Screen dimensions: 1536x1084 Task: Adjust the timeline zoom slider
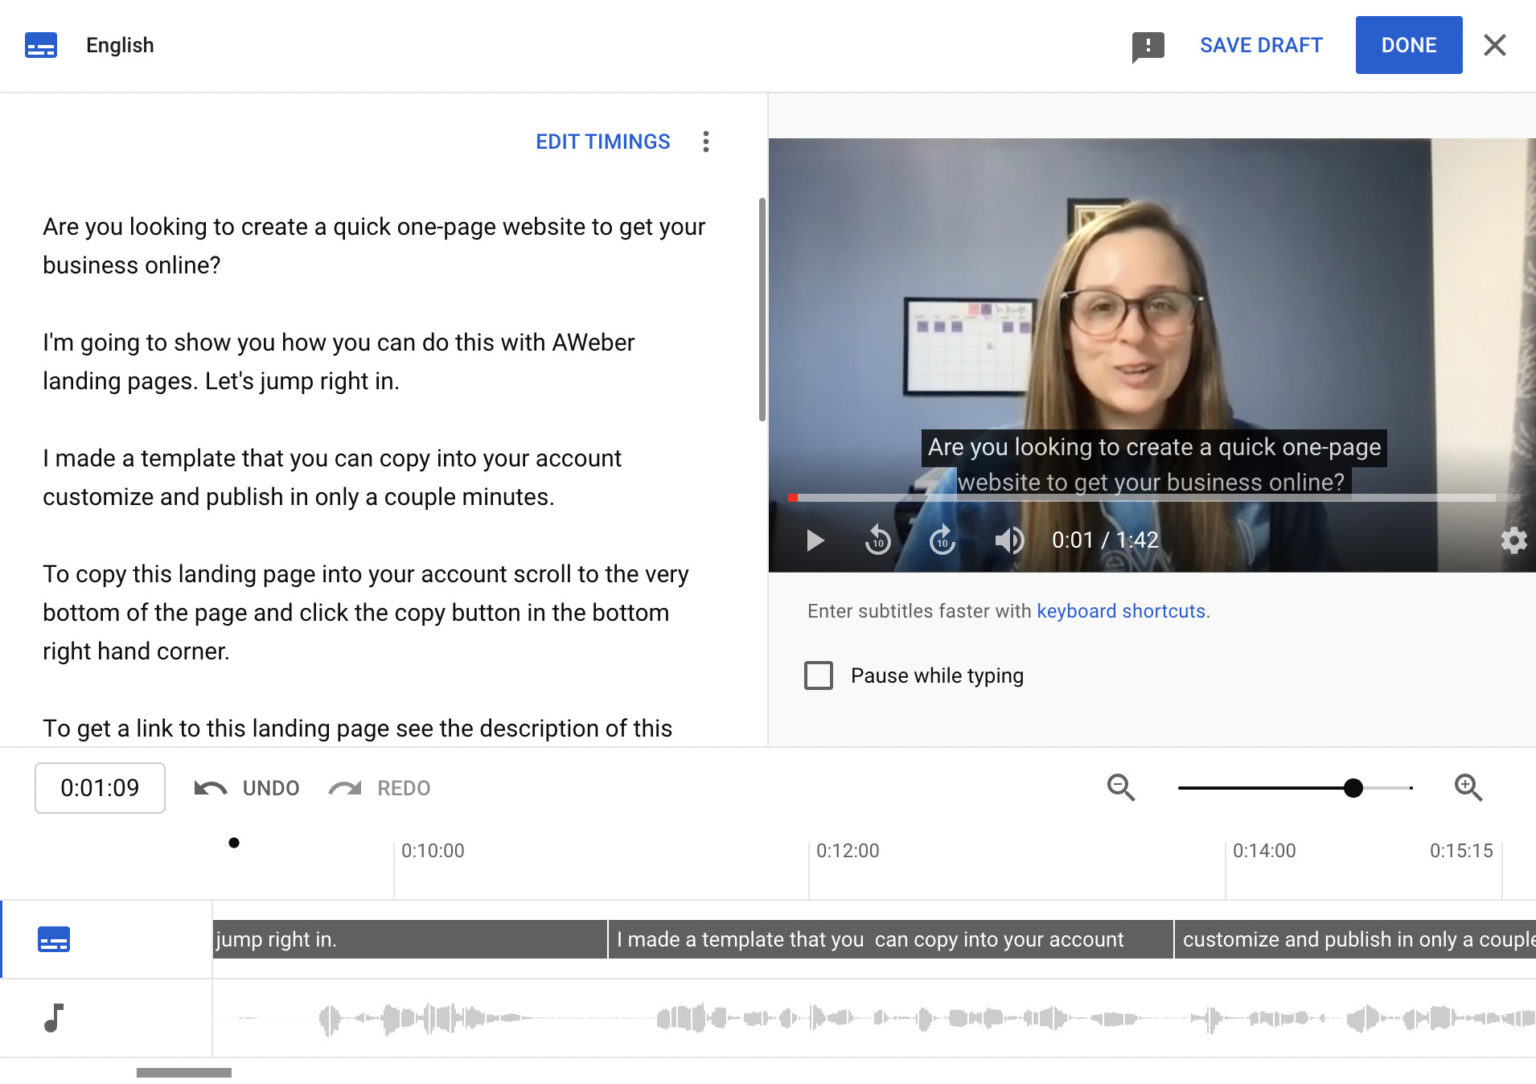[x=1354, y=788]
